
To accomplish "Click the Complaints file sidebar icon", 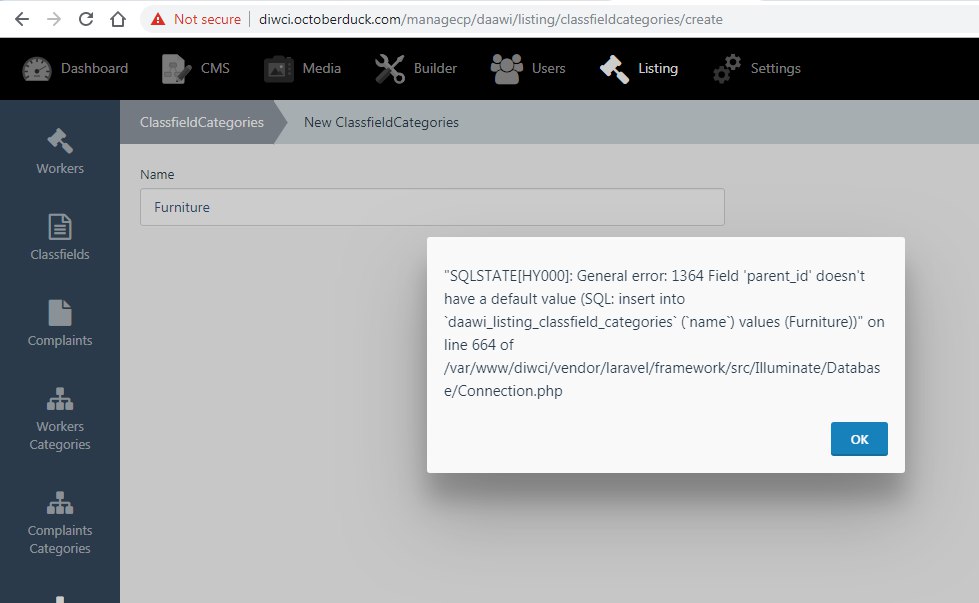I will [60, 313].
